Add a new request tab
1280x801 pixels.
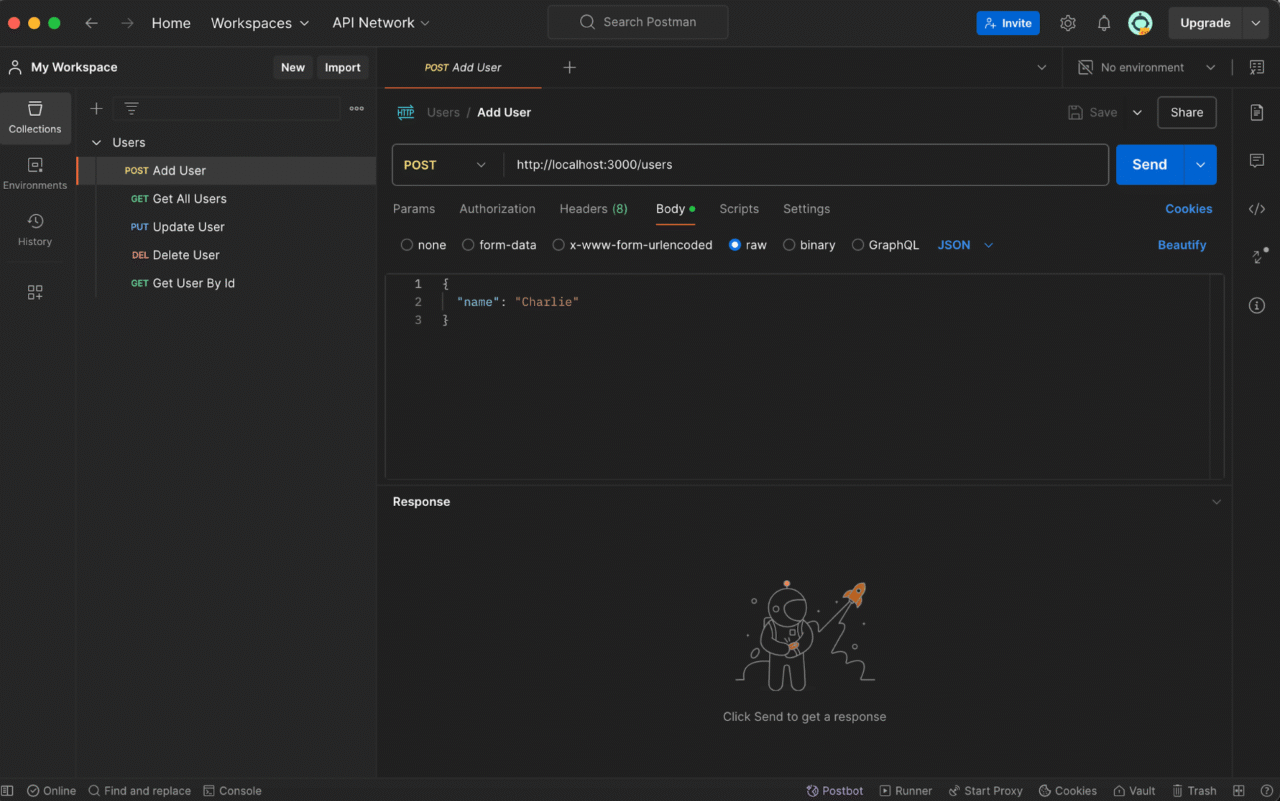coord(569,67)
